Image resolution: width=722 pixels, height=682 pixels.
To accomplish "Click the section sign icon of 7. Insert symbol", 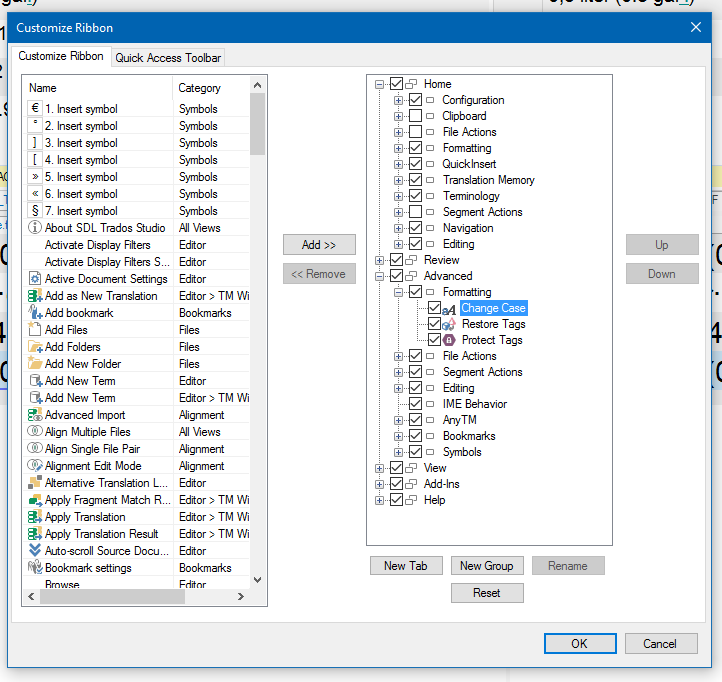I will tap(35, 210).
